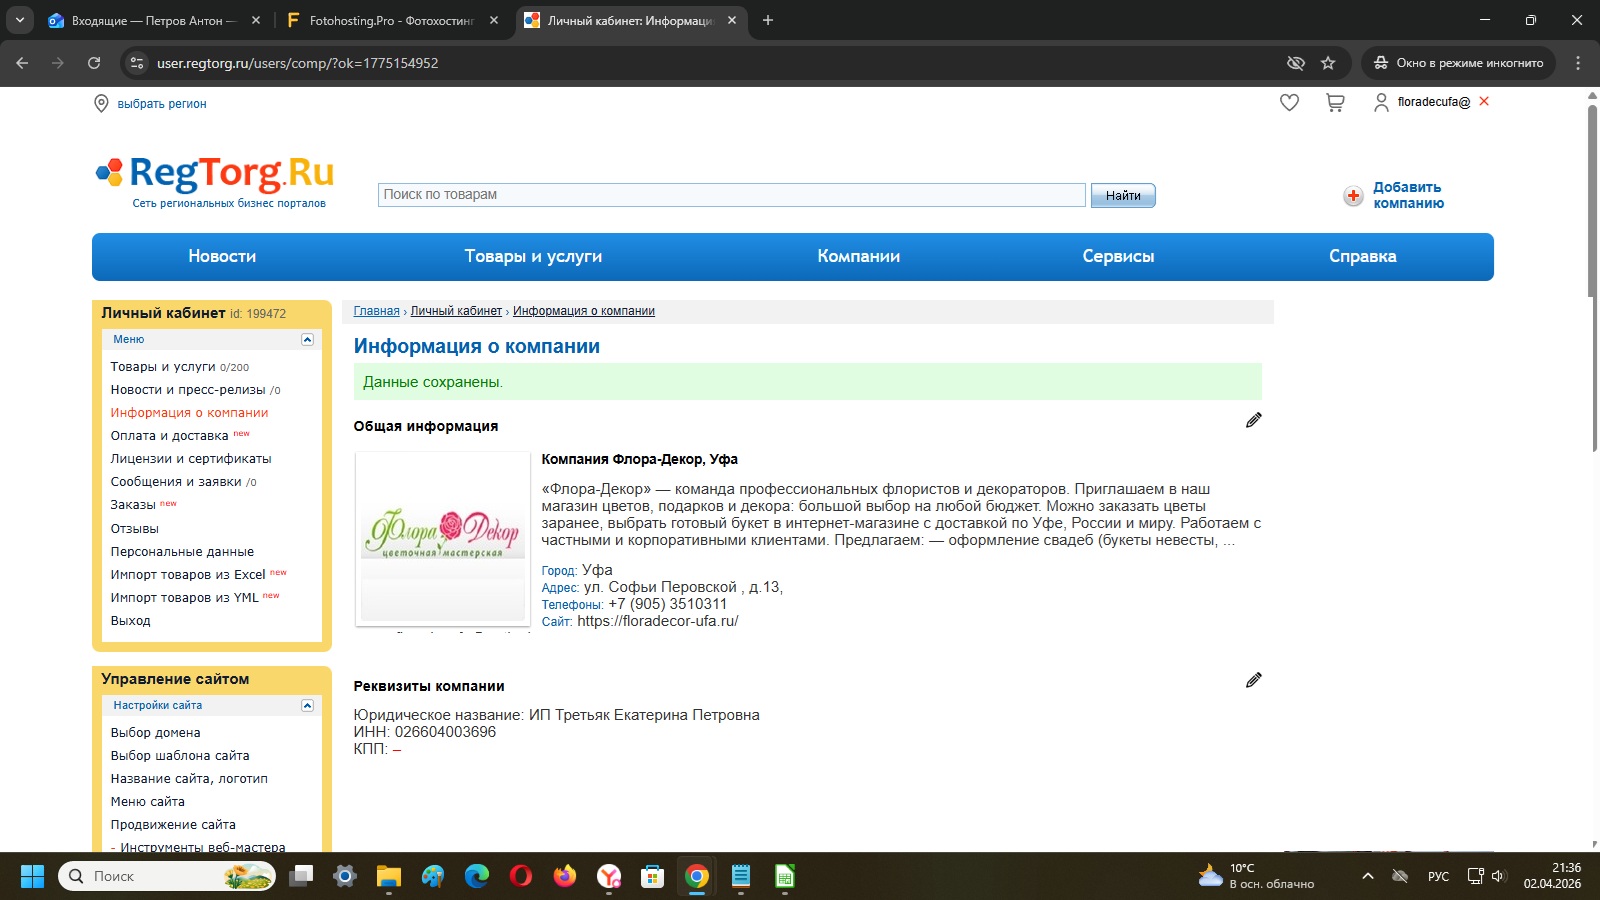Screen dimensions: 1600x900
Task: Open Продвижение сайта in site settings
Action: (x=173, y=825)
